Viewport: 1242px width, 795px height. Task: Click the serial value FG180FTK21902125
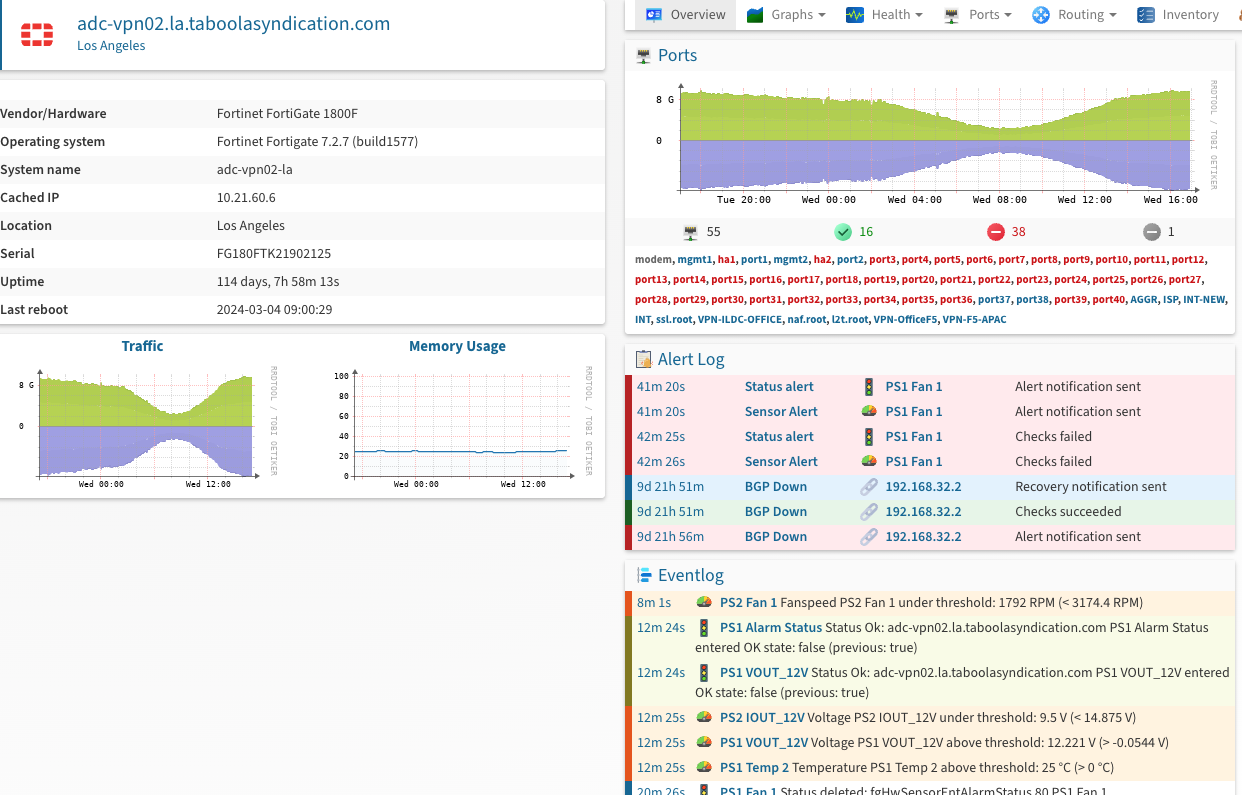tap(274, 254)
